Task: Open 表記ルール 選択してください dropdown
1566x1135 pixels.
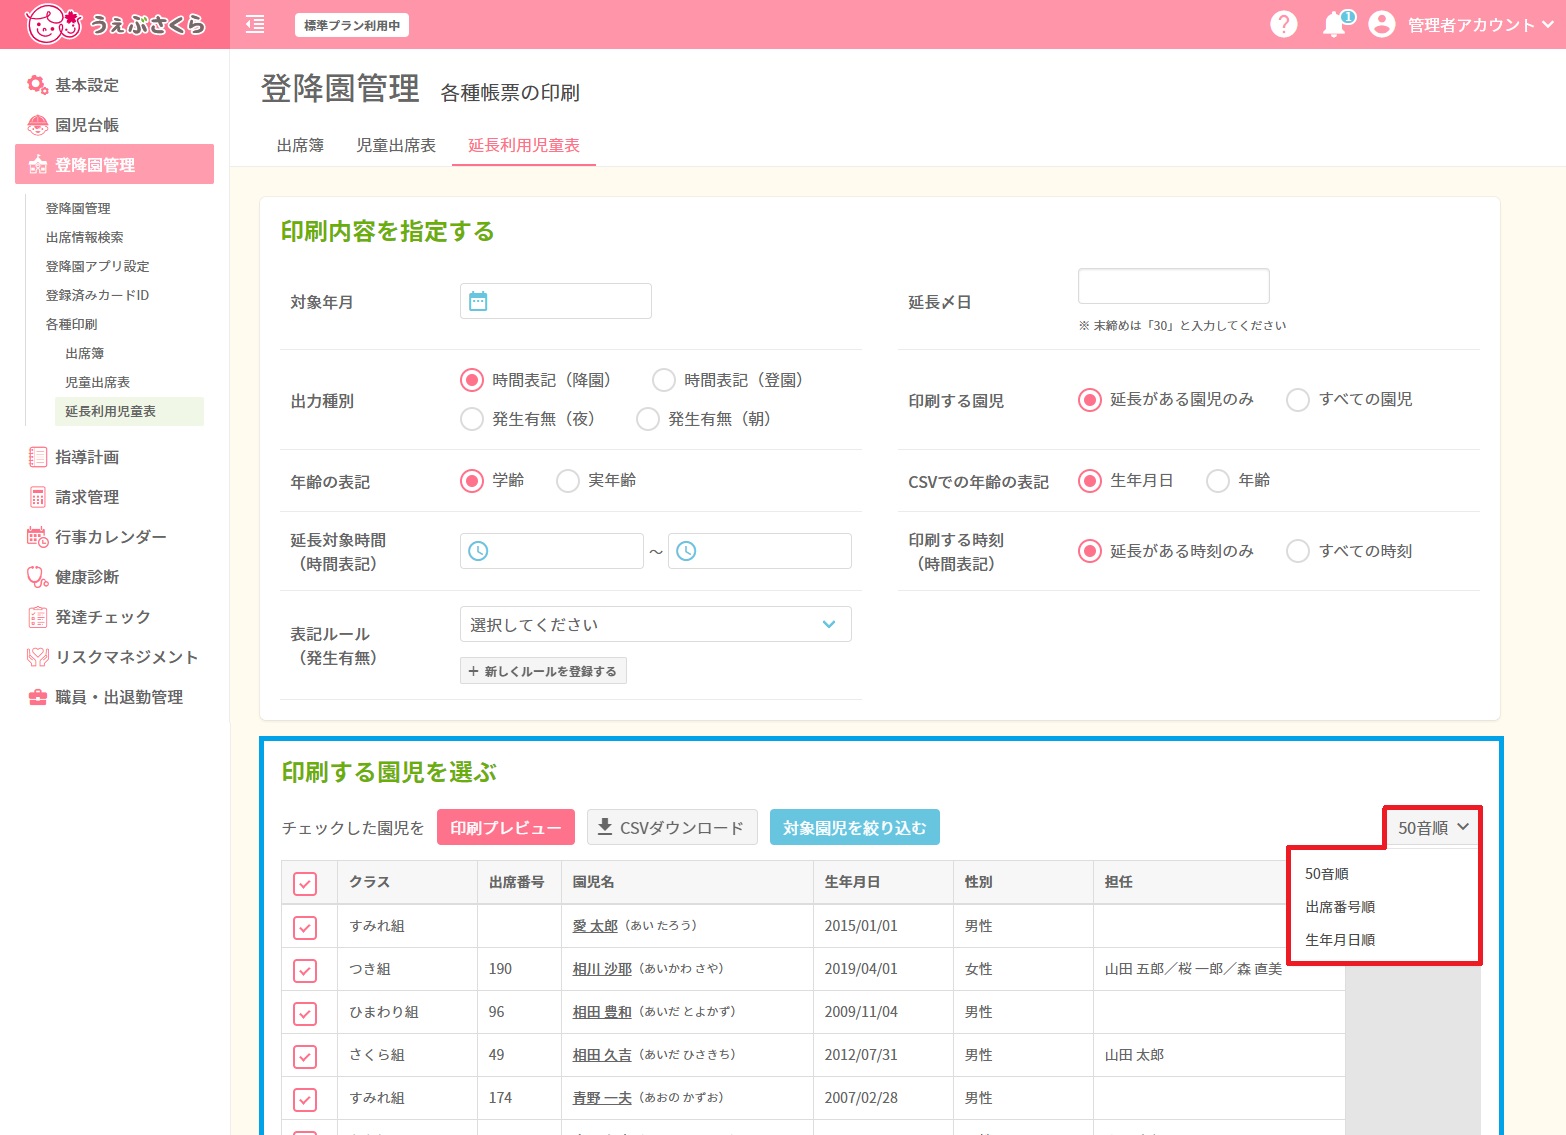Action: (x=656, y=624)
